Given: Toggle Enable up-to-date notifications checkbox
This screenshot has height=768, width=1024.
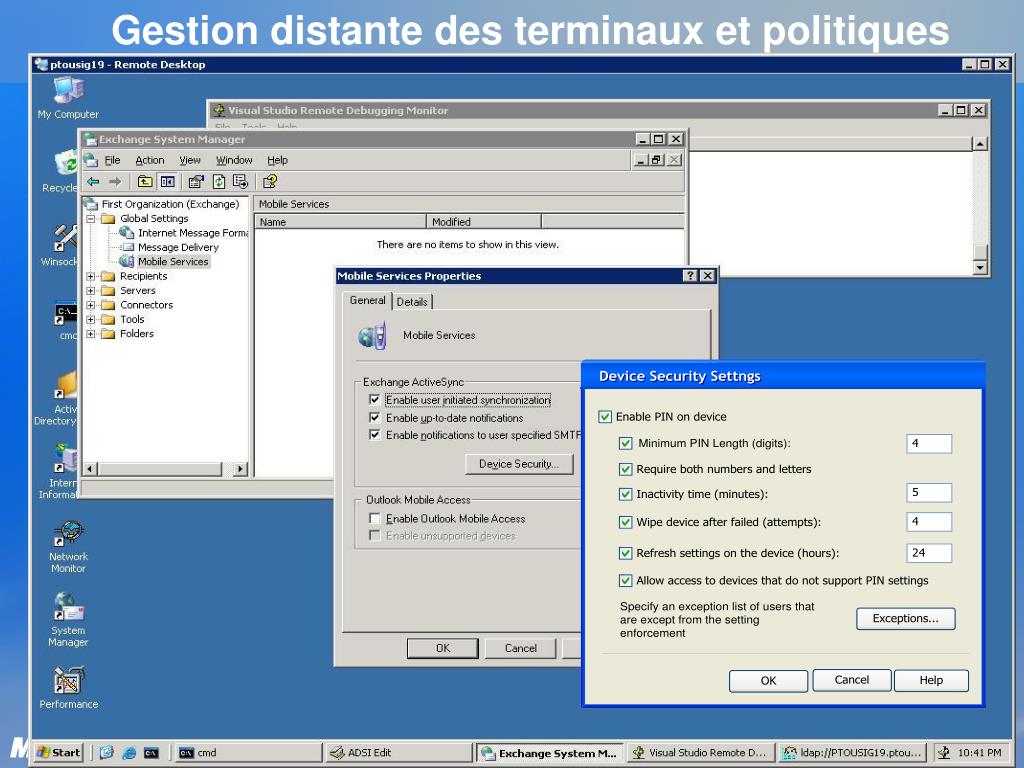Looking at the screenshot, I should pyautogui.click(x=375, y=417).
